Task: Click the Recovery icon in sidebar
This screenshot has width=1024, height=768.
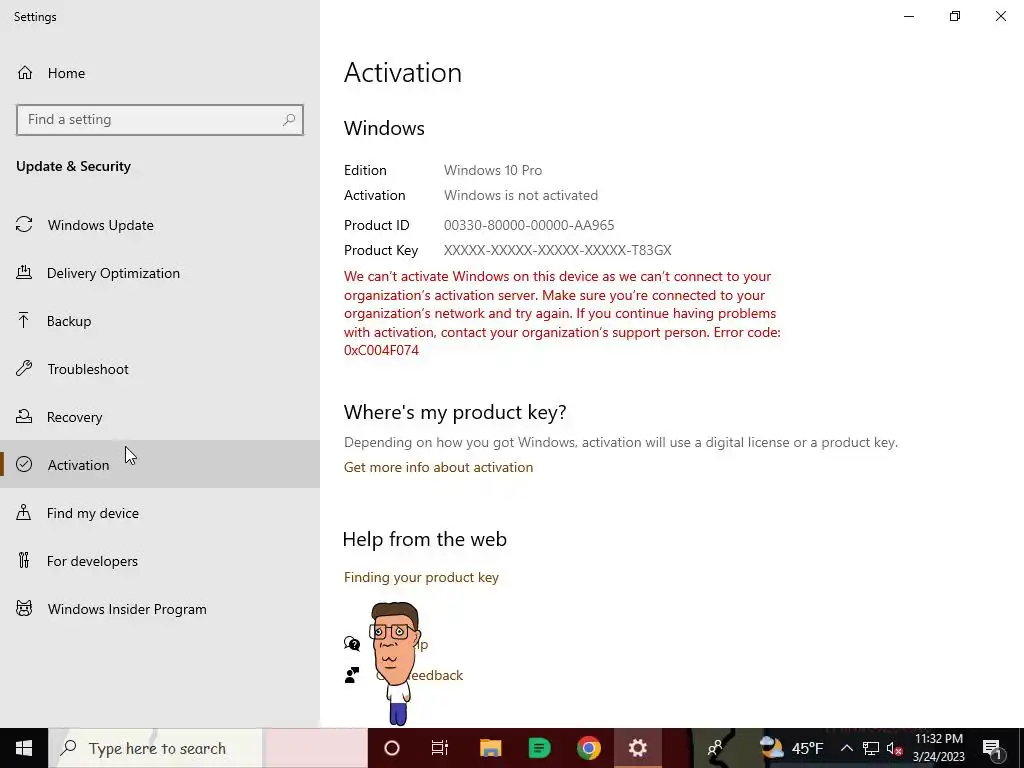Action: 24,417
